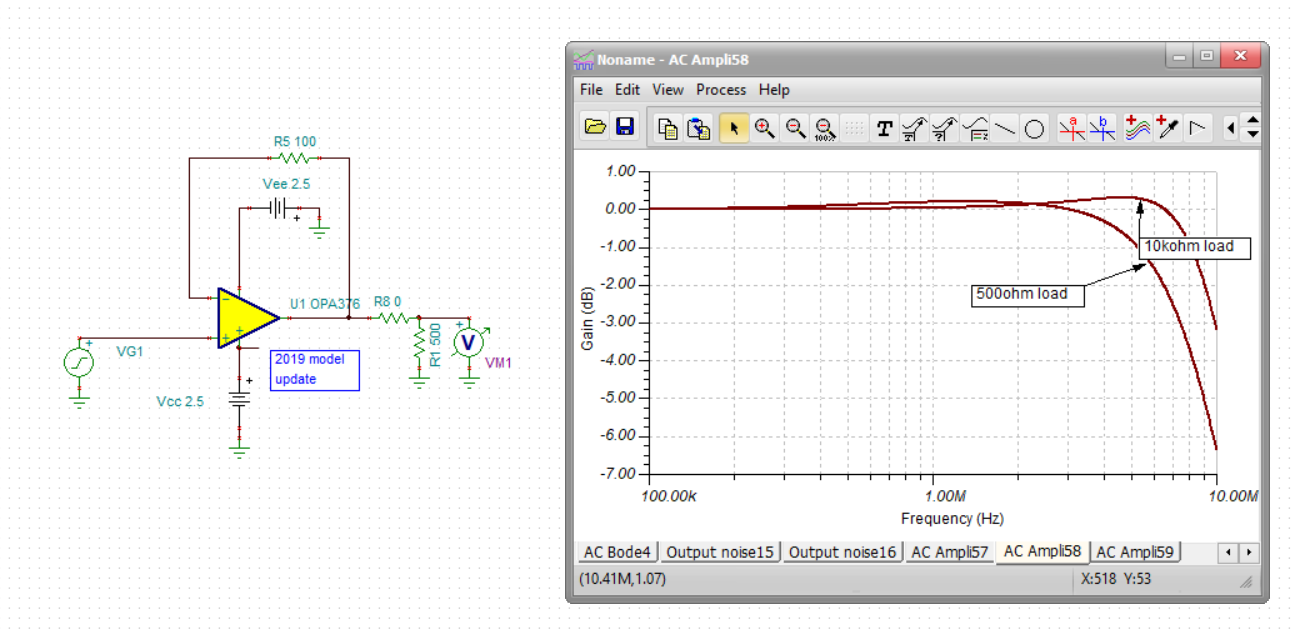Viewport: 1294px width, 633px height.
Task: Select the AC Ampli58 tab
Action: coord(1042,551)
